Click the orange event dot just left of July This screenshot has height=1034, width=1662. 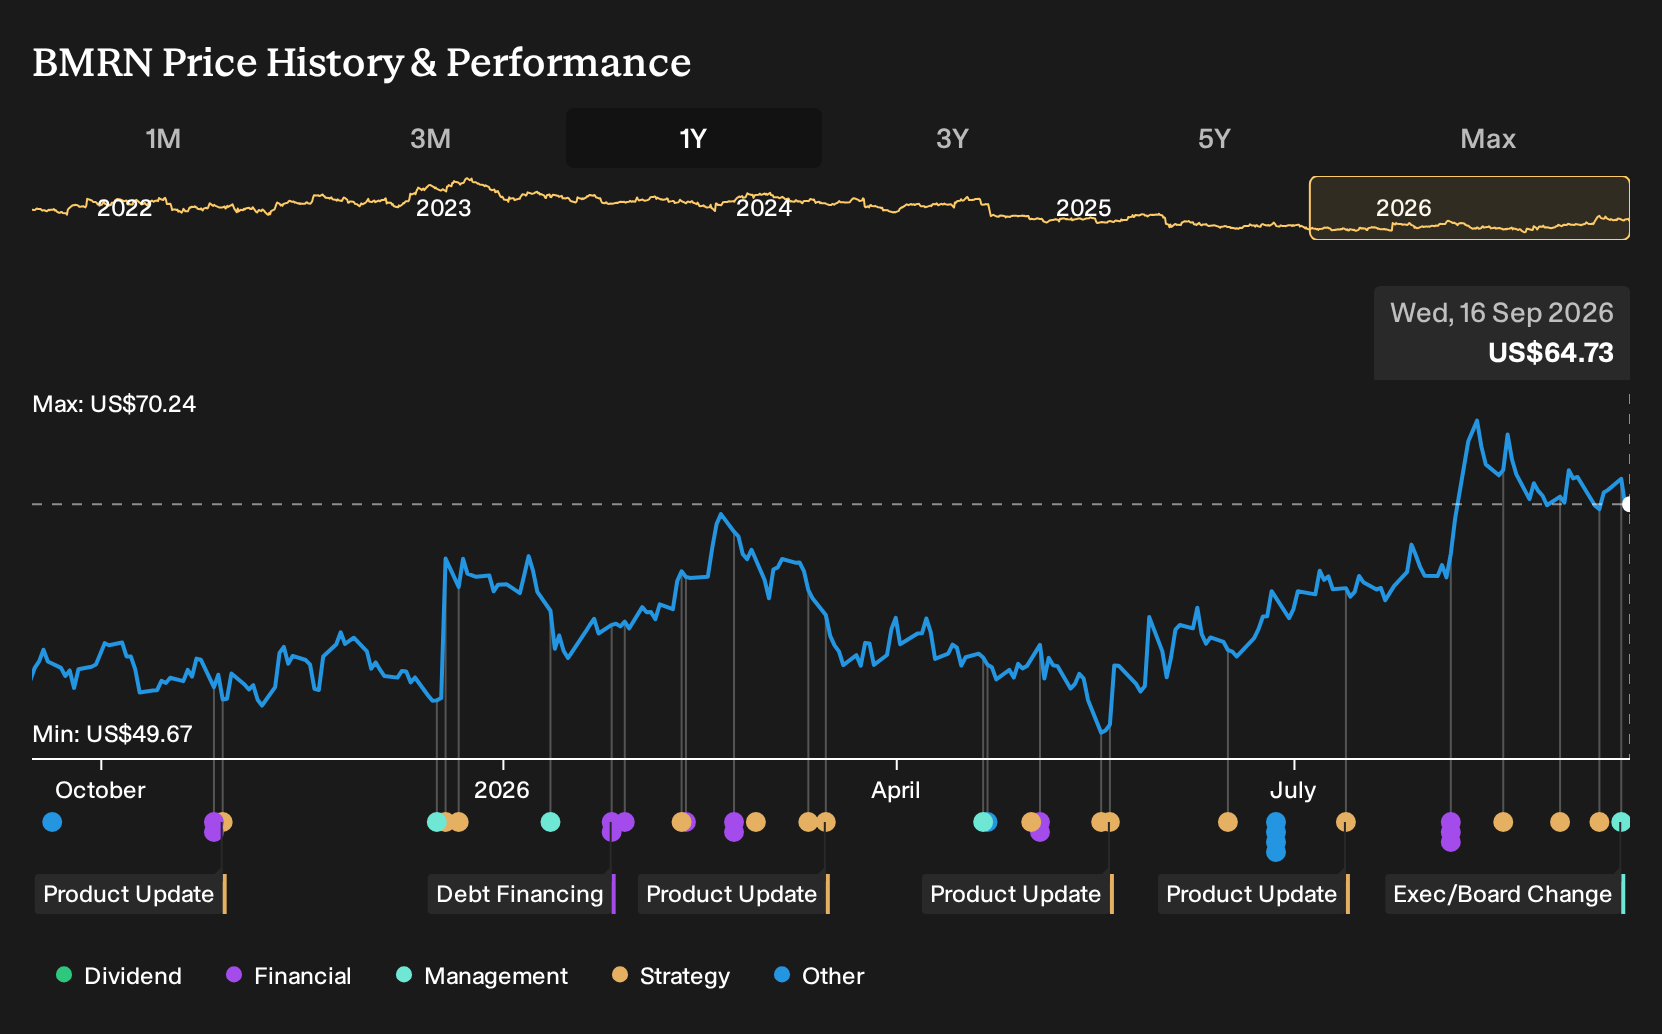click(1228, 822)
